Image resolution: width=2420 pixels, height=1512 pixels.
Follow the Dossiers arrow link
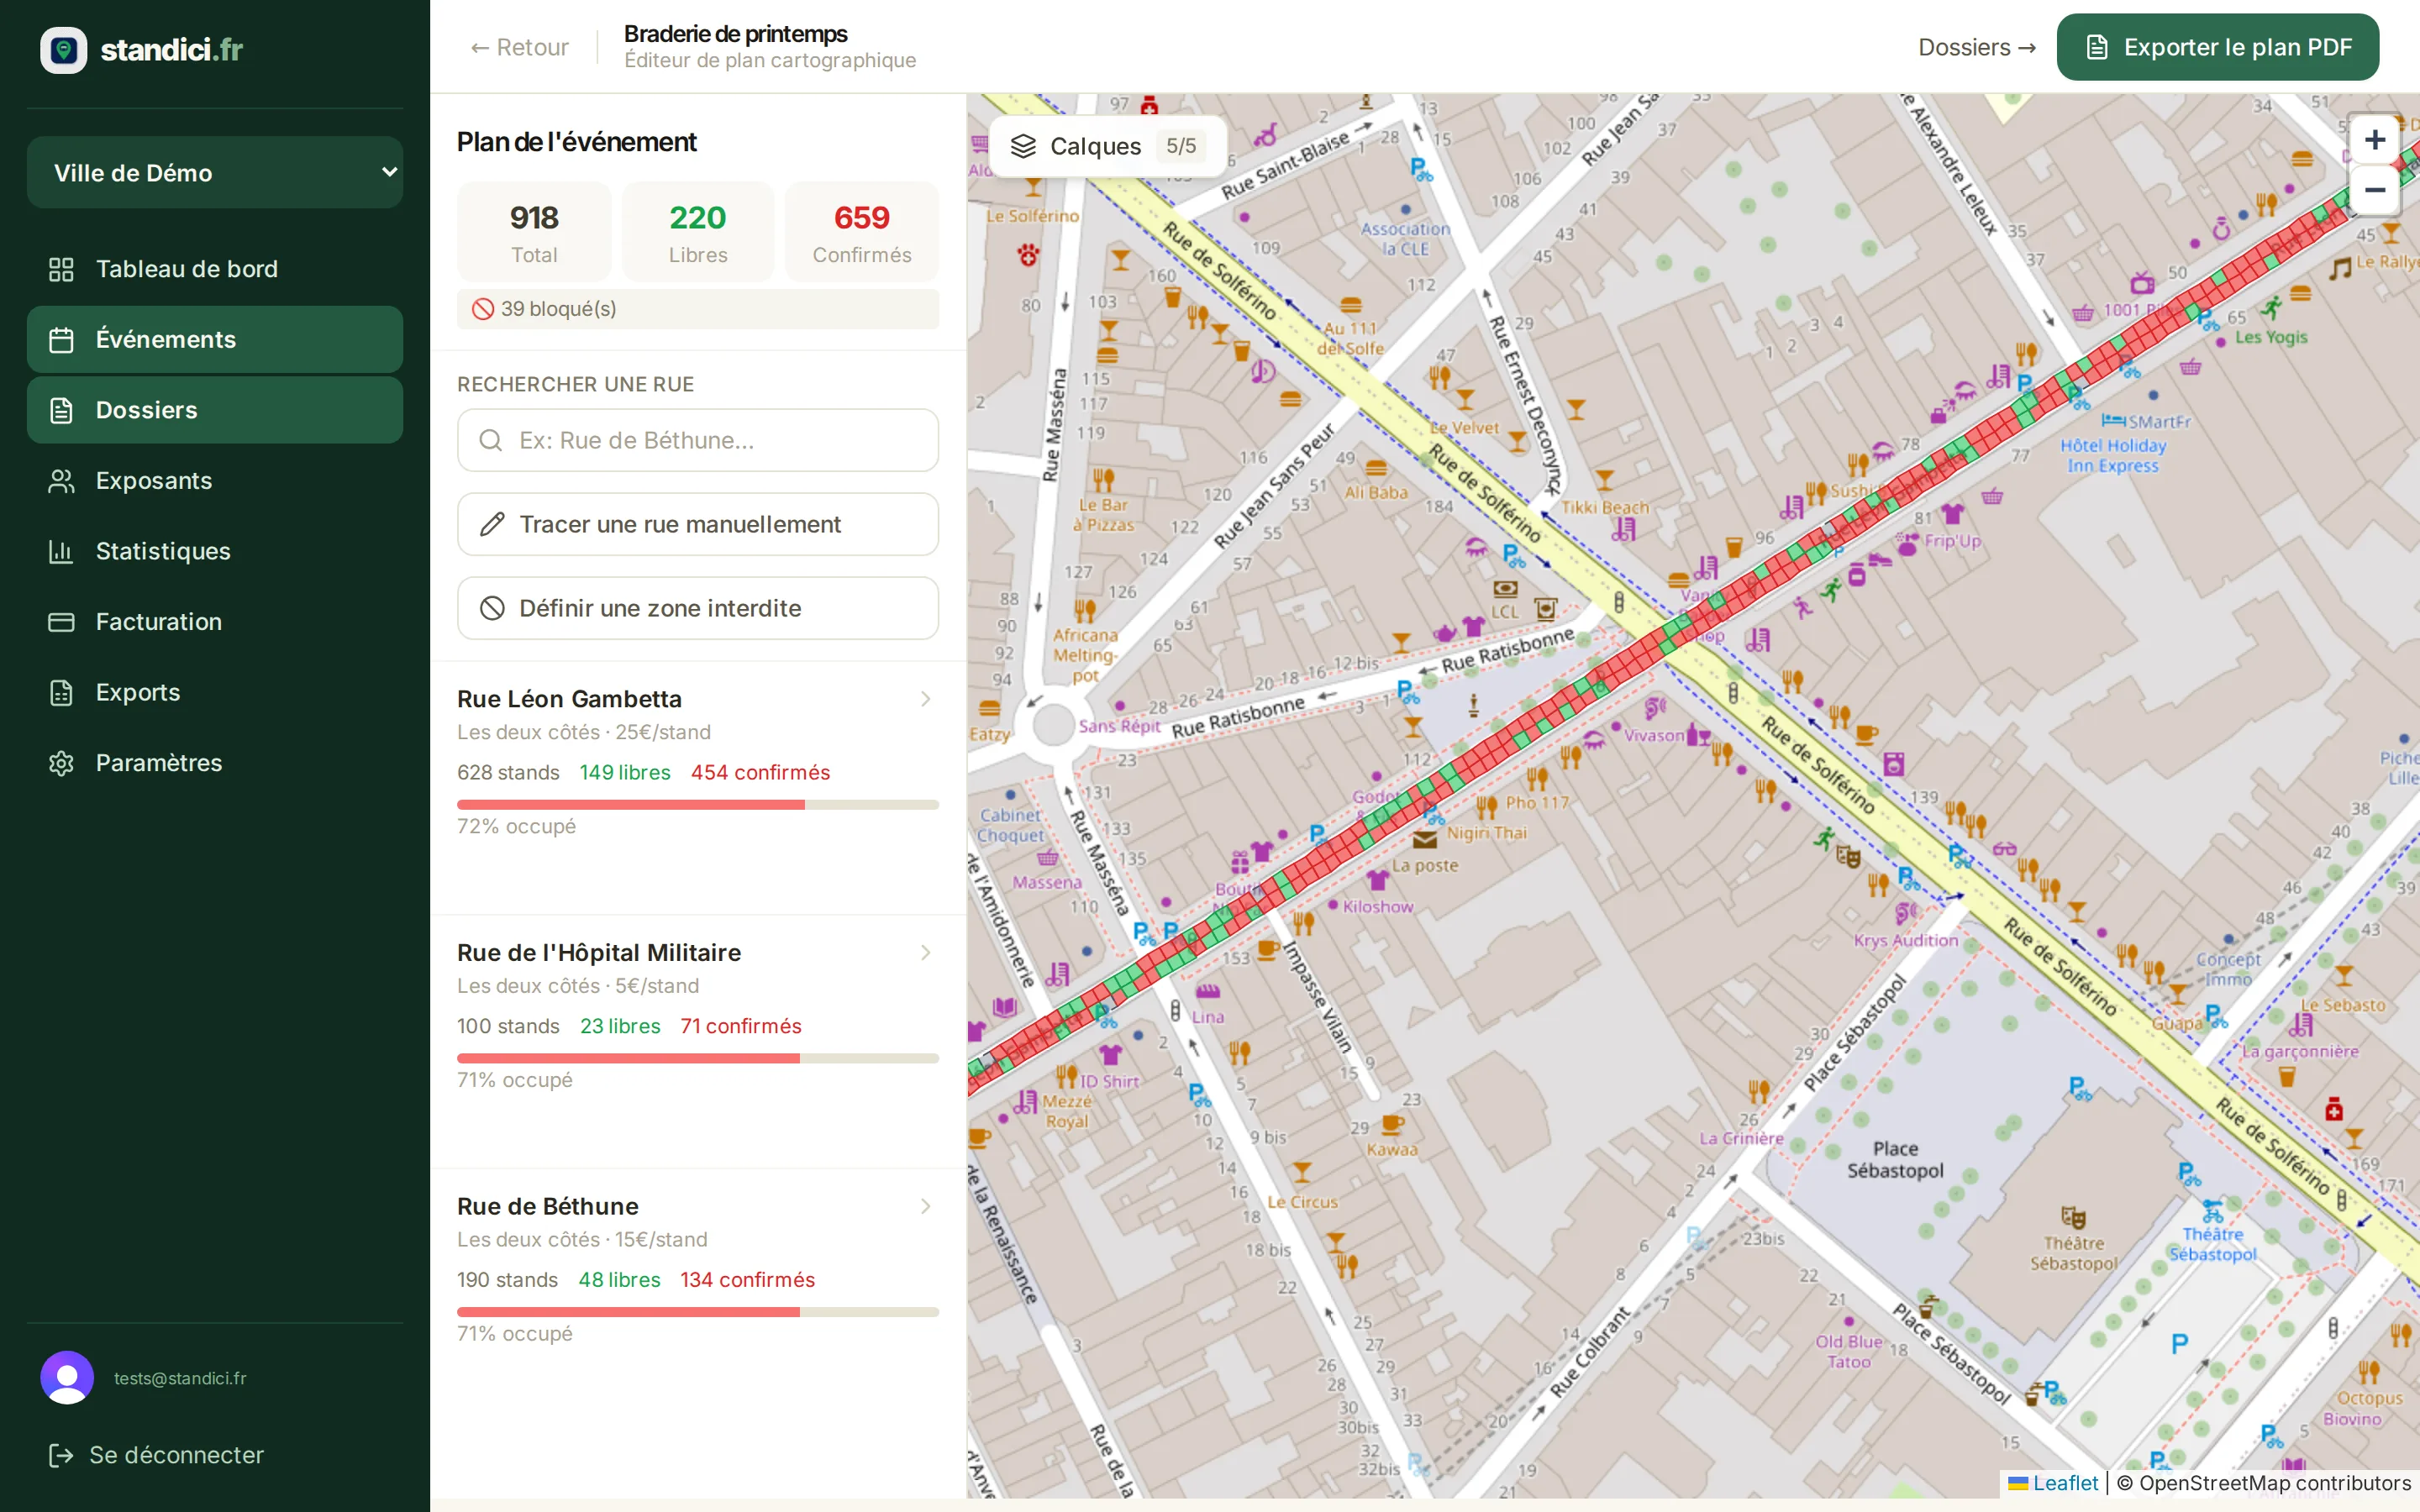pyautogui.click(x=1976, y=47)
